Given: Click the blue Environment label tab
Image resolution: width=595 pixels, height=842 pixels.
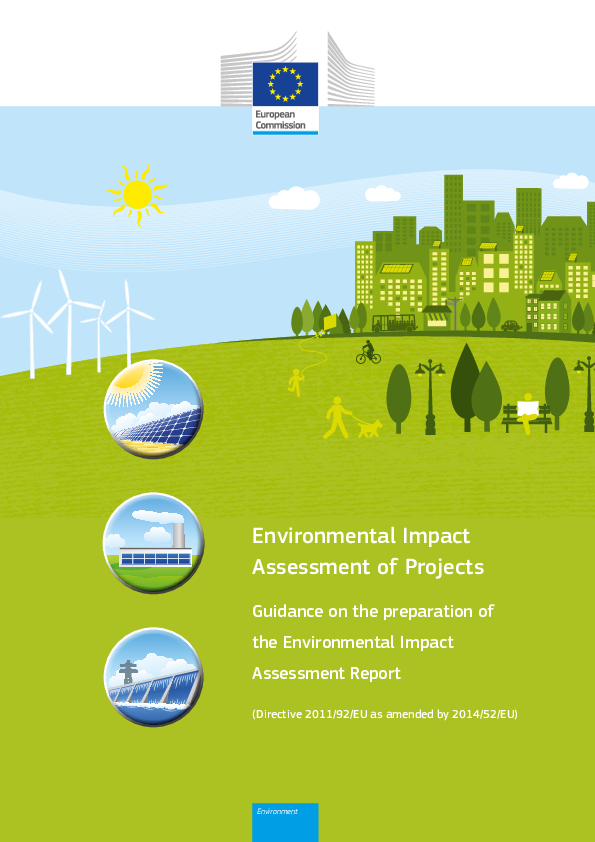Looking at the screenshot, I should tap(285, 822).
